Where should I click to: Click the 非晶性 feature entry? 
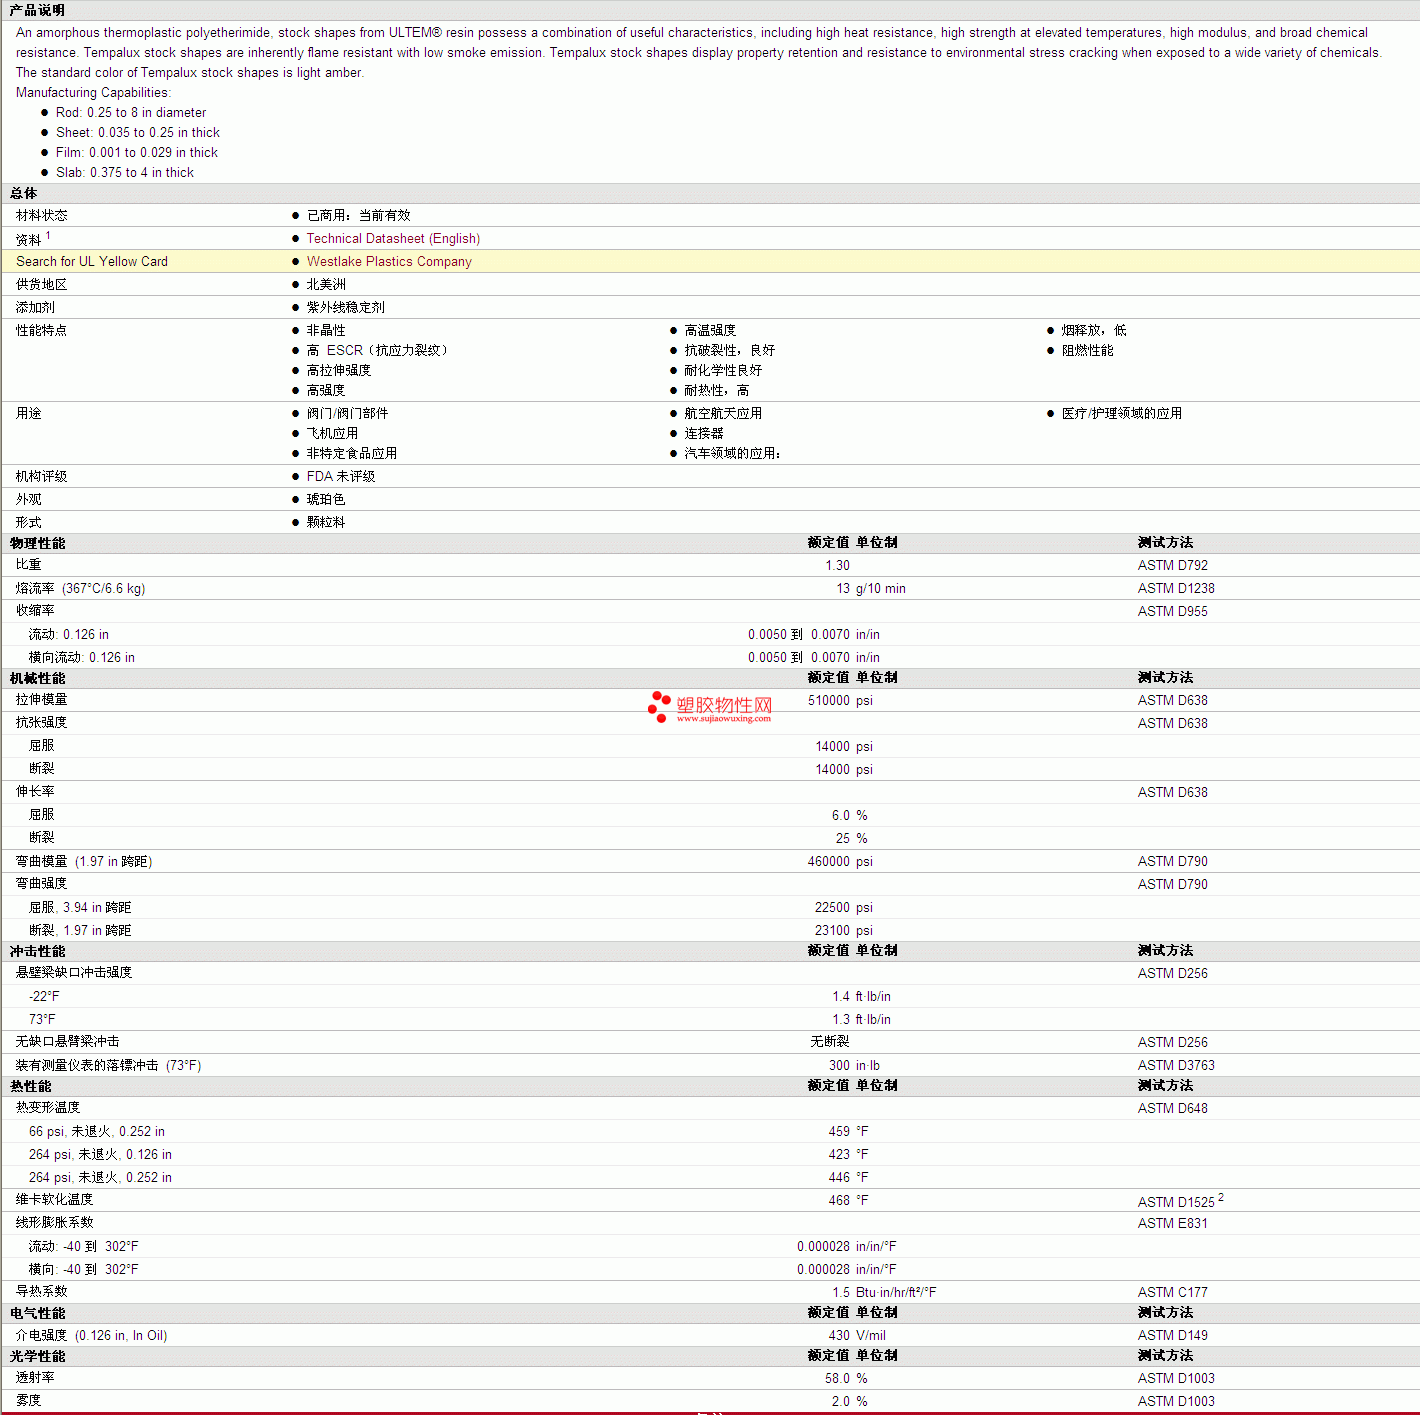(x=326, y=330)
